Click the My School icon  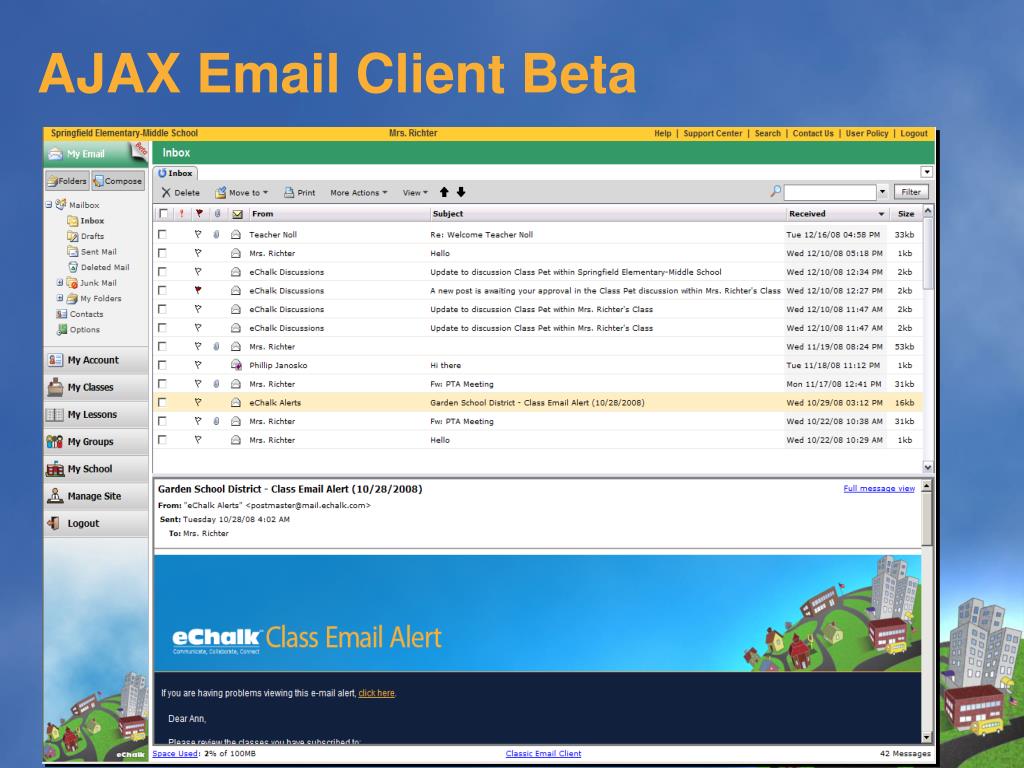click(x=55, y=469)
